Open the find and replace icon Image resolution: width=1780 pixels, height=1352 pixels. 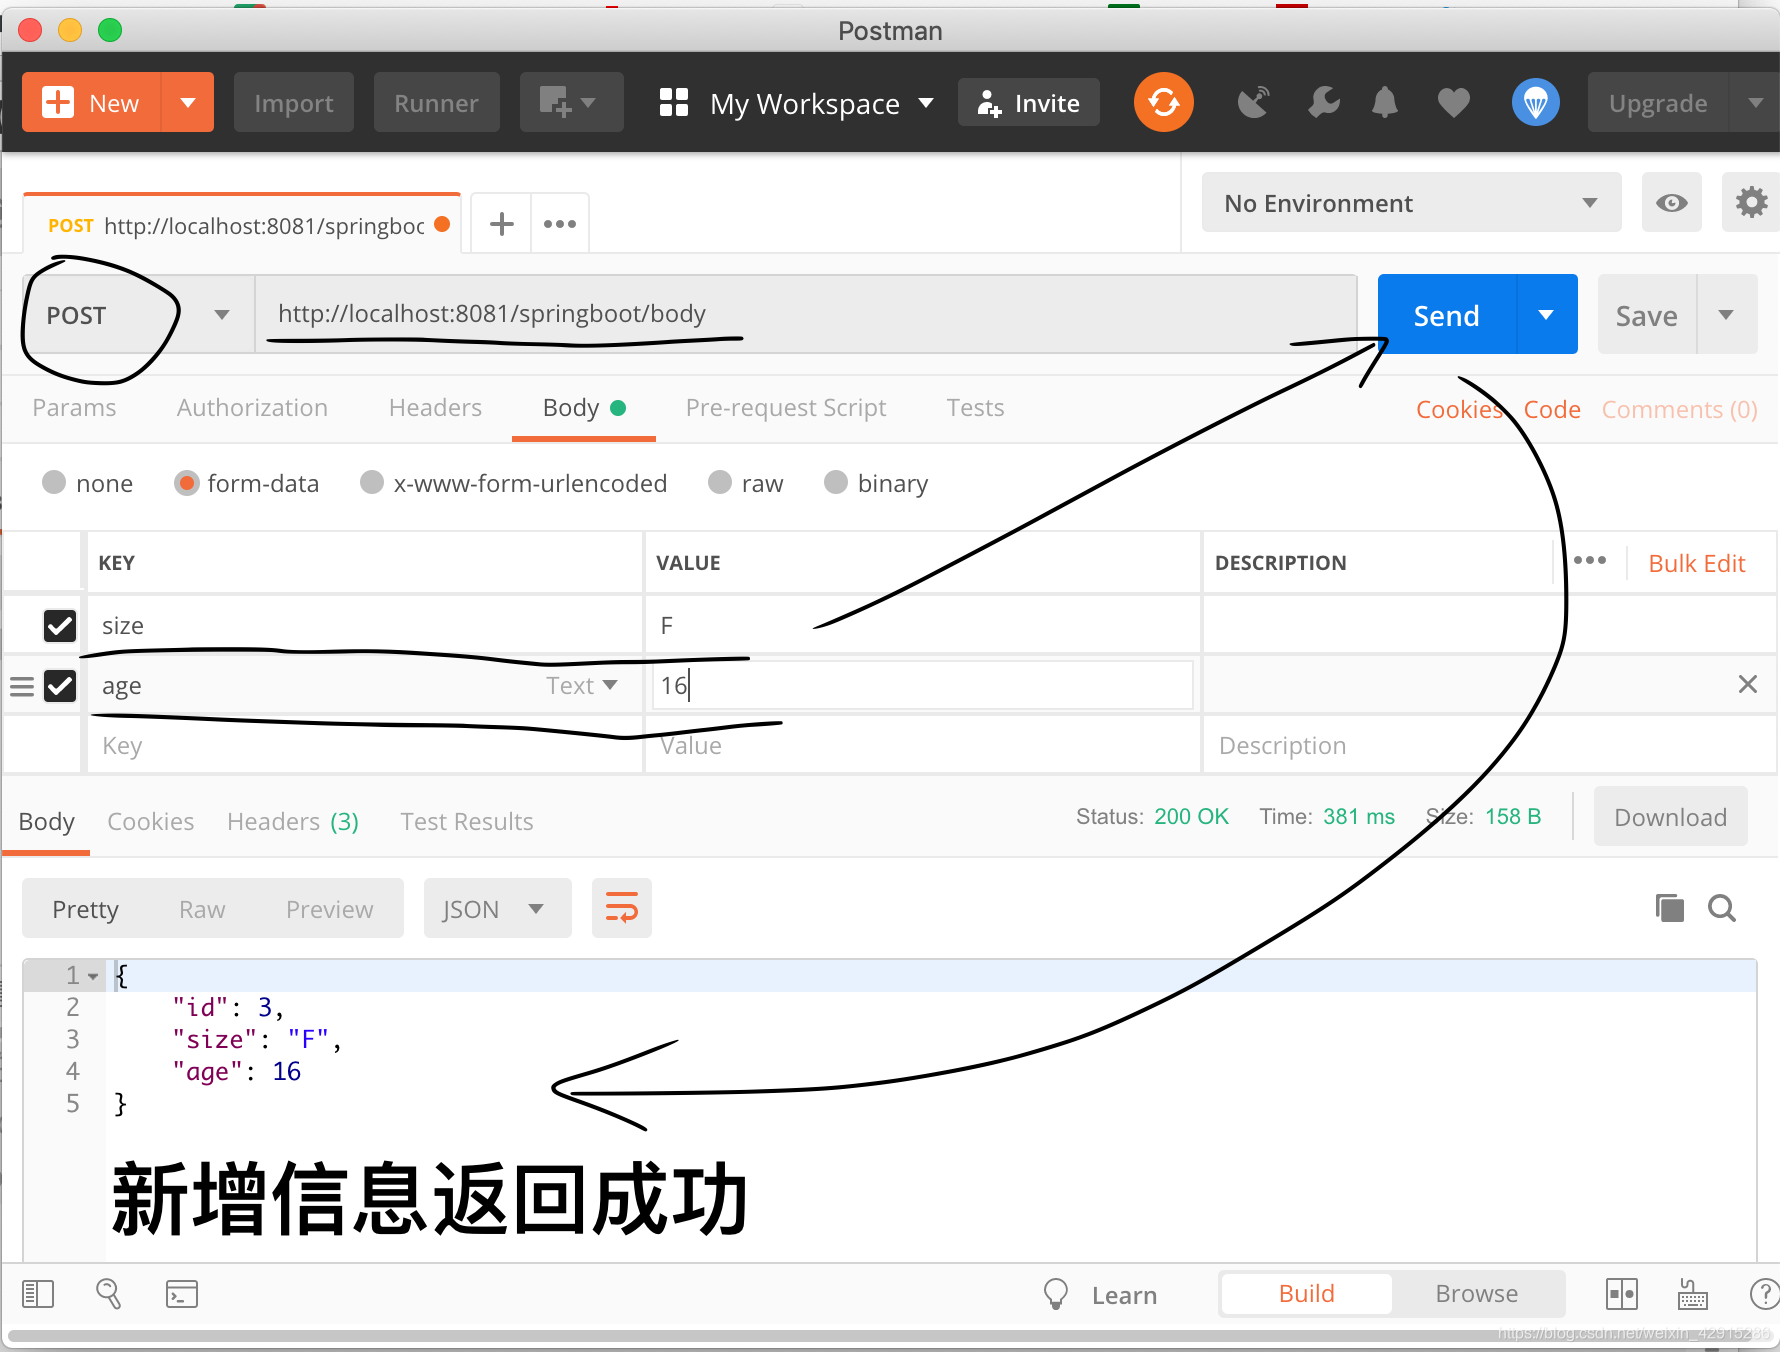tap(108, 1294)
